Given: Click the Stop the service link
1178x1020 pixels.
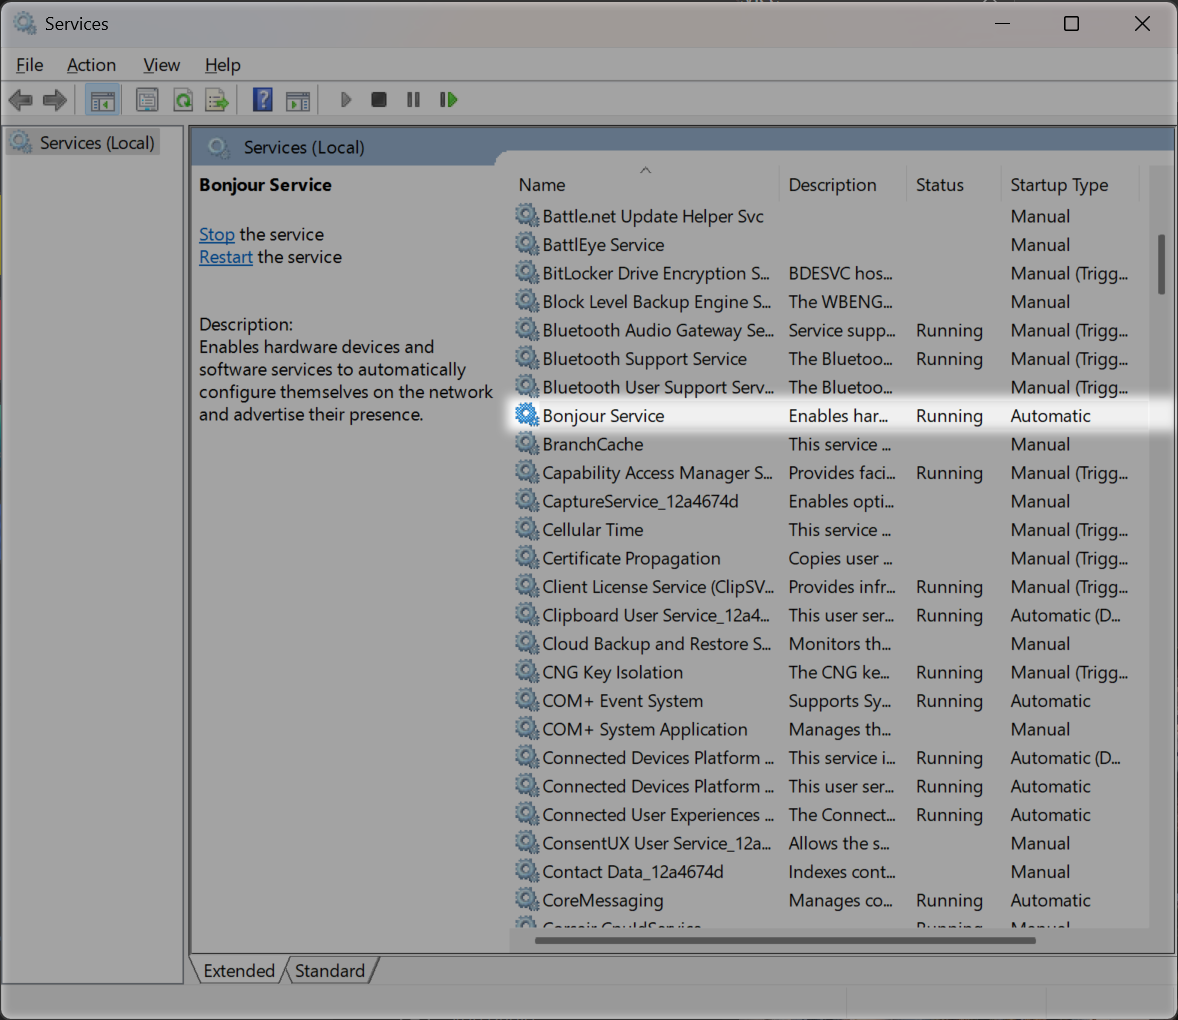Looking at the screenshot, I should coord(216,235).
